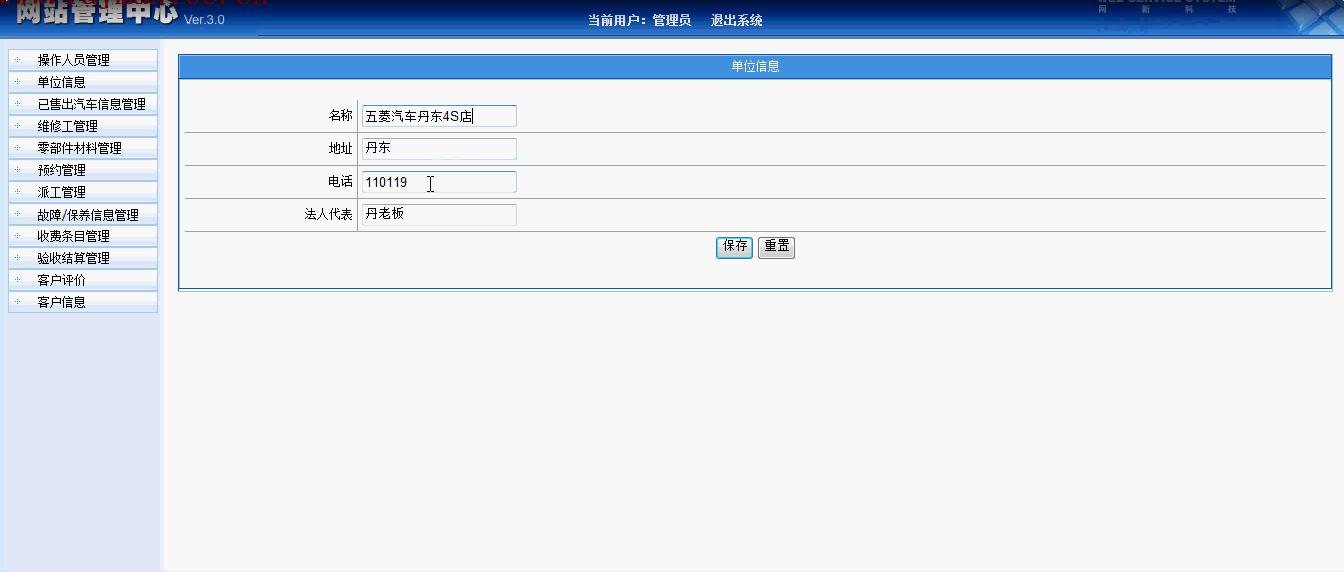The image size is (1344, 572).
Task: Click the plus icon beside 零部件材料管理
Action: click(x=17, y=147)
